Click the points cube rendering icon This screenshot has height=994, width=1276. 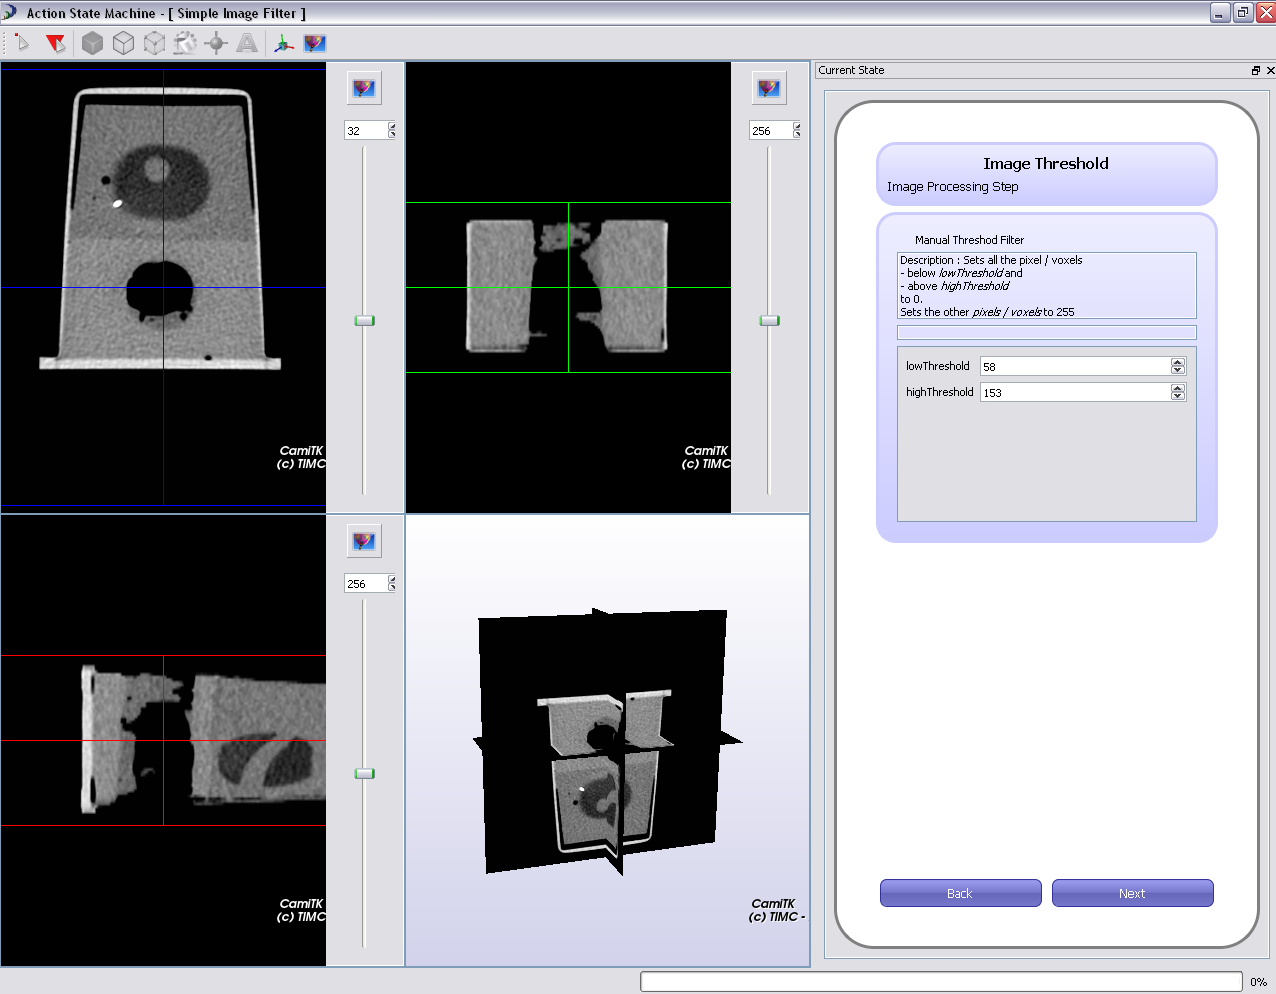coord(154,43)
